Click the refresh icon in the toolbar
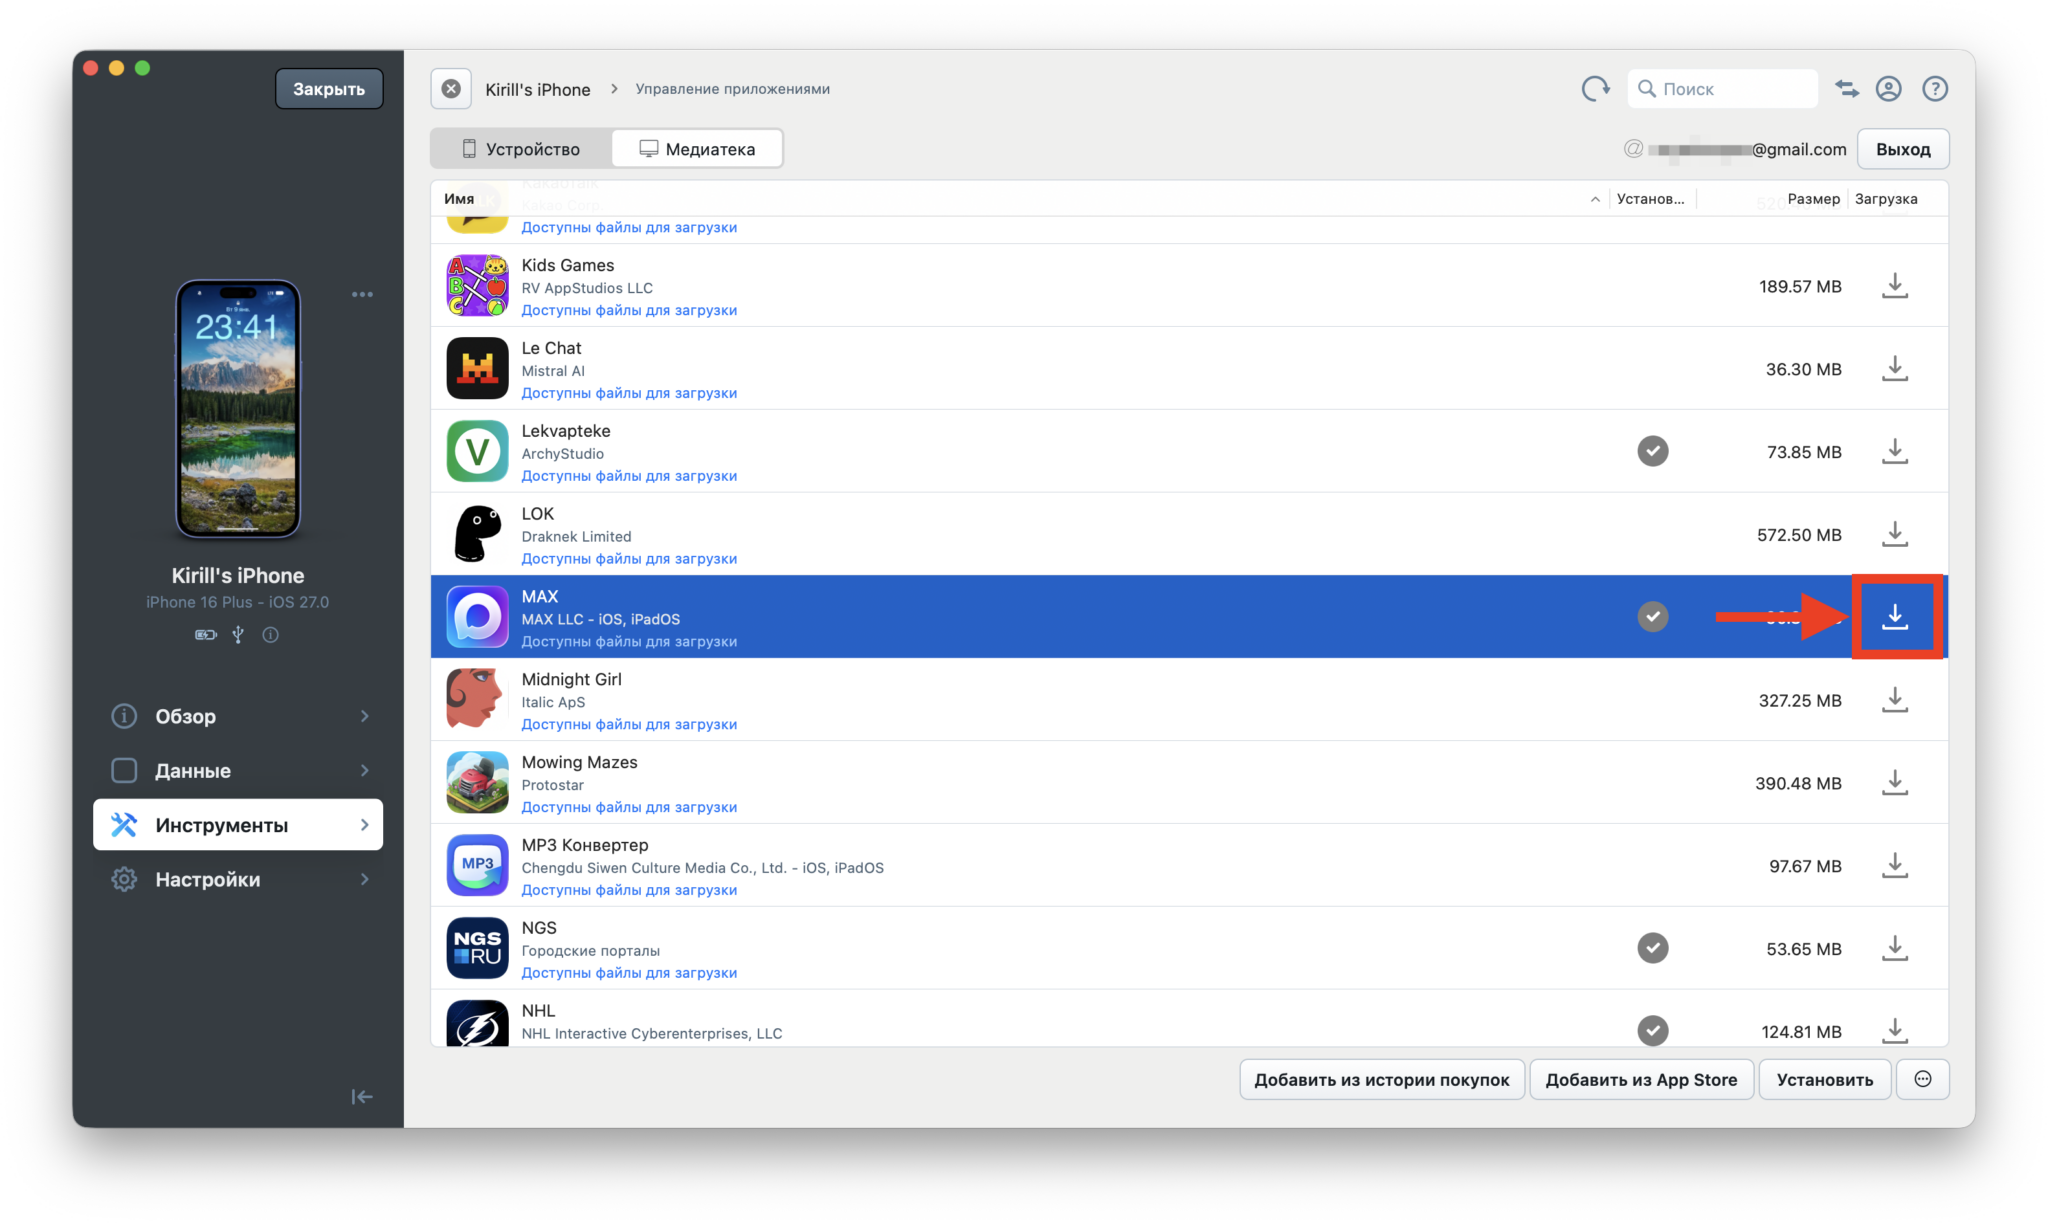The image size is (2048, 1223). [x=1595, y=89]
